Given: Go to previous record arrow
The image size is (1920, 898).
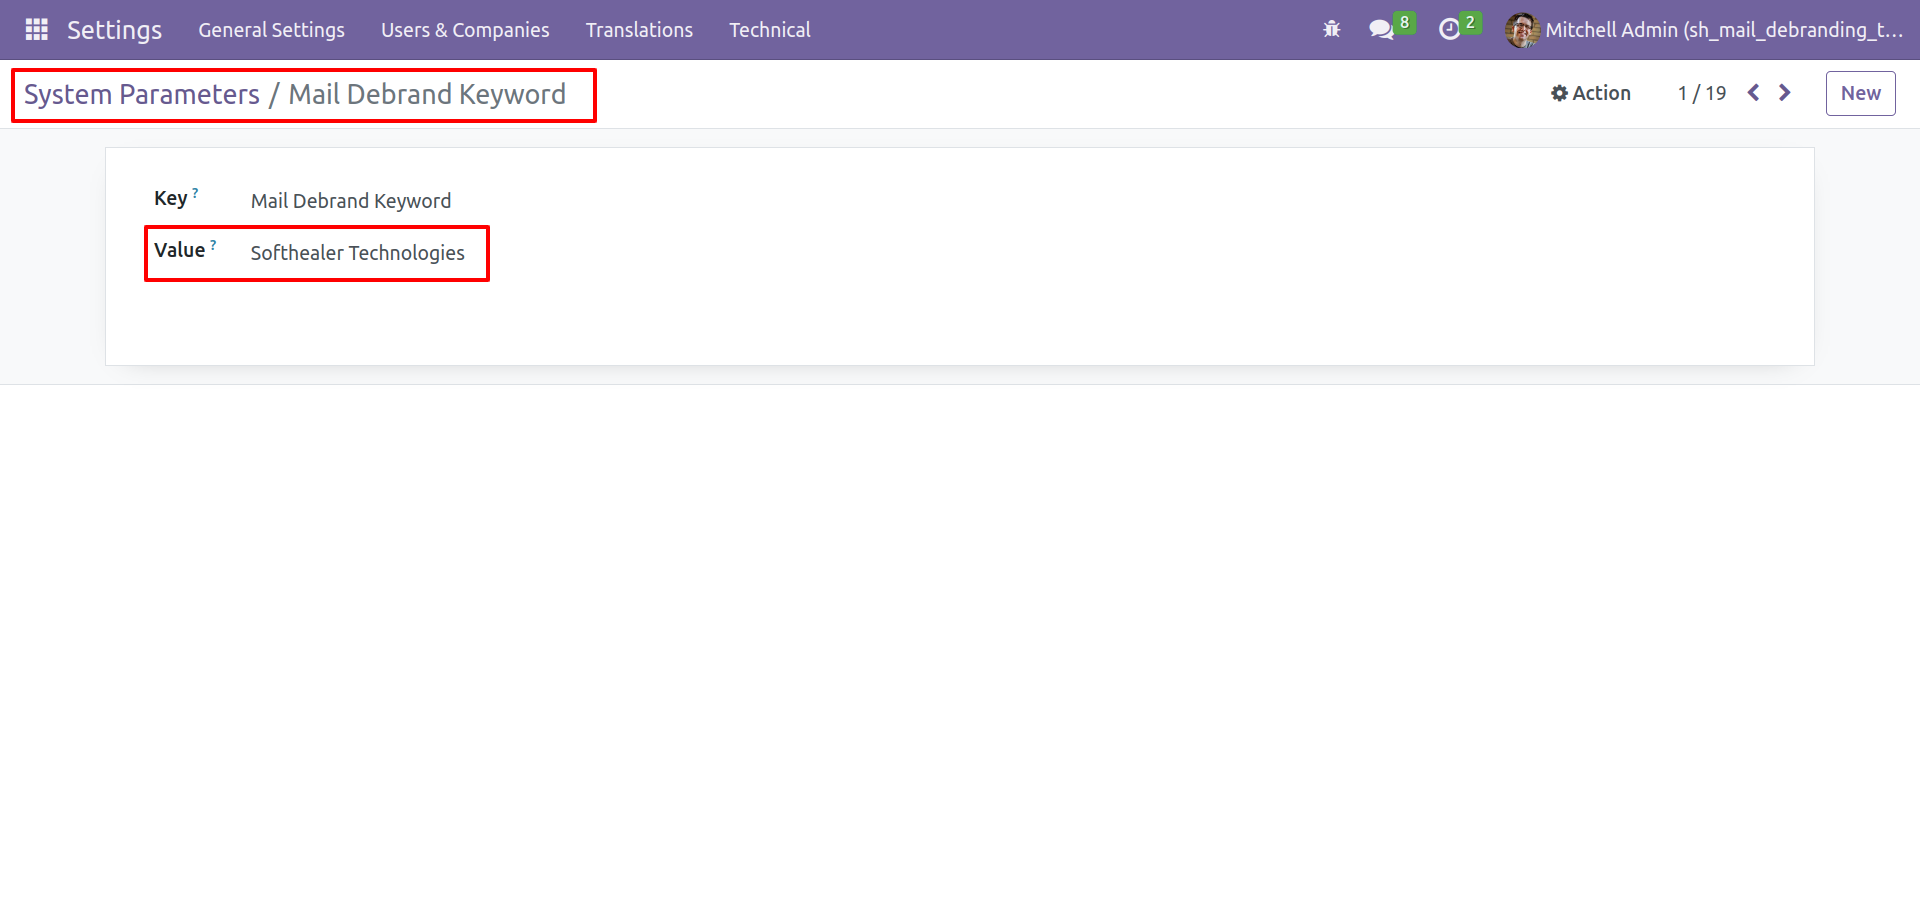Looking at the screenshot, I should (x=1753, y=93).
